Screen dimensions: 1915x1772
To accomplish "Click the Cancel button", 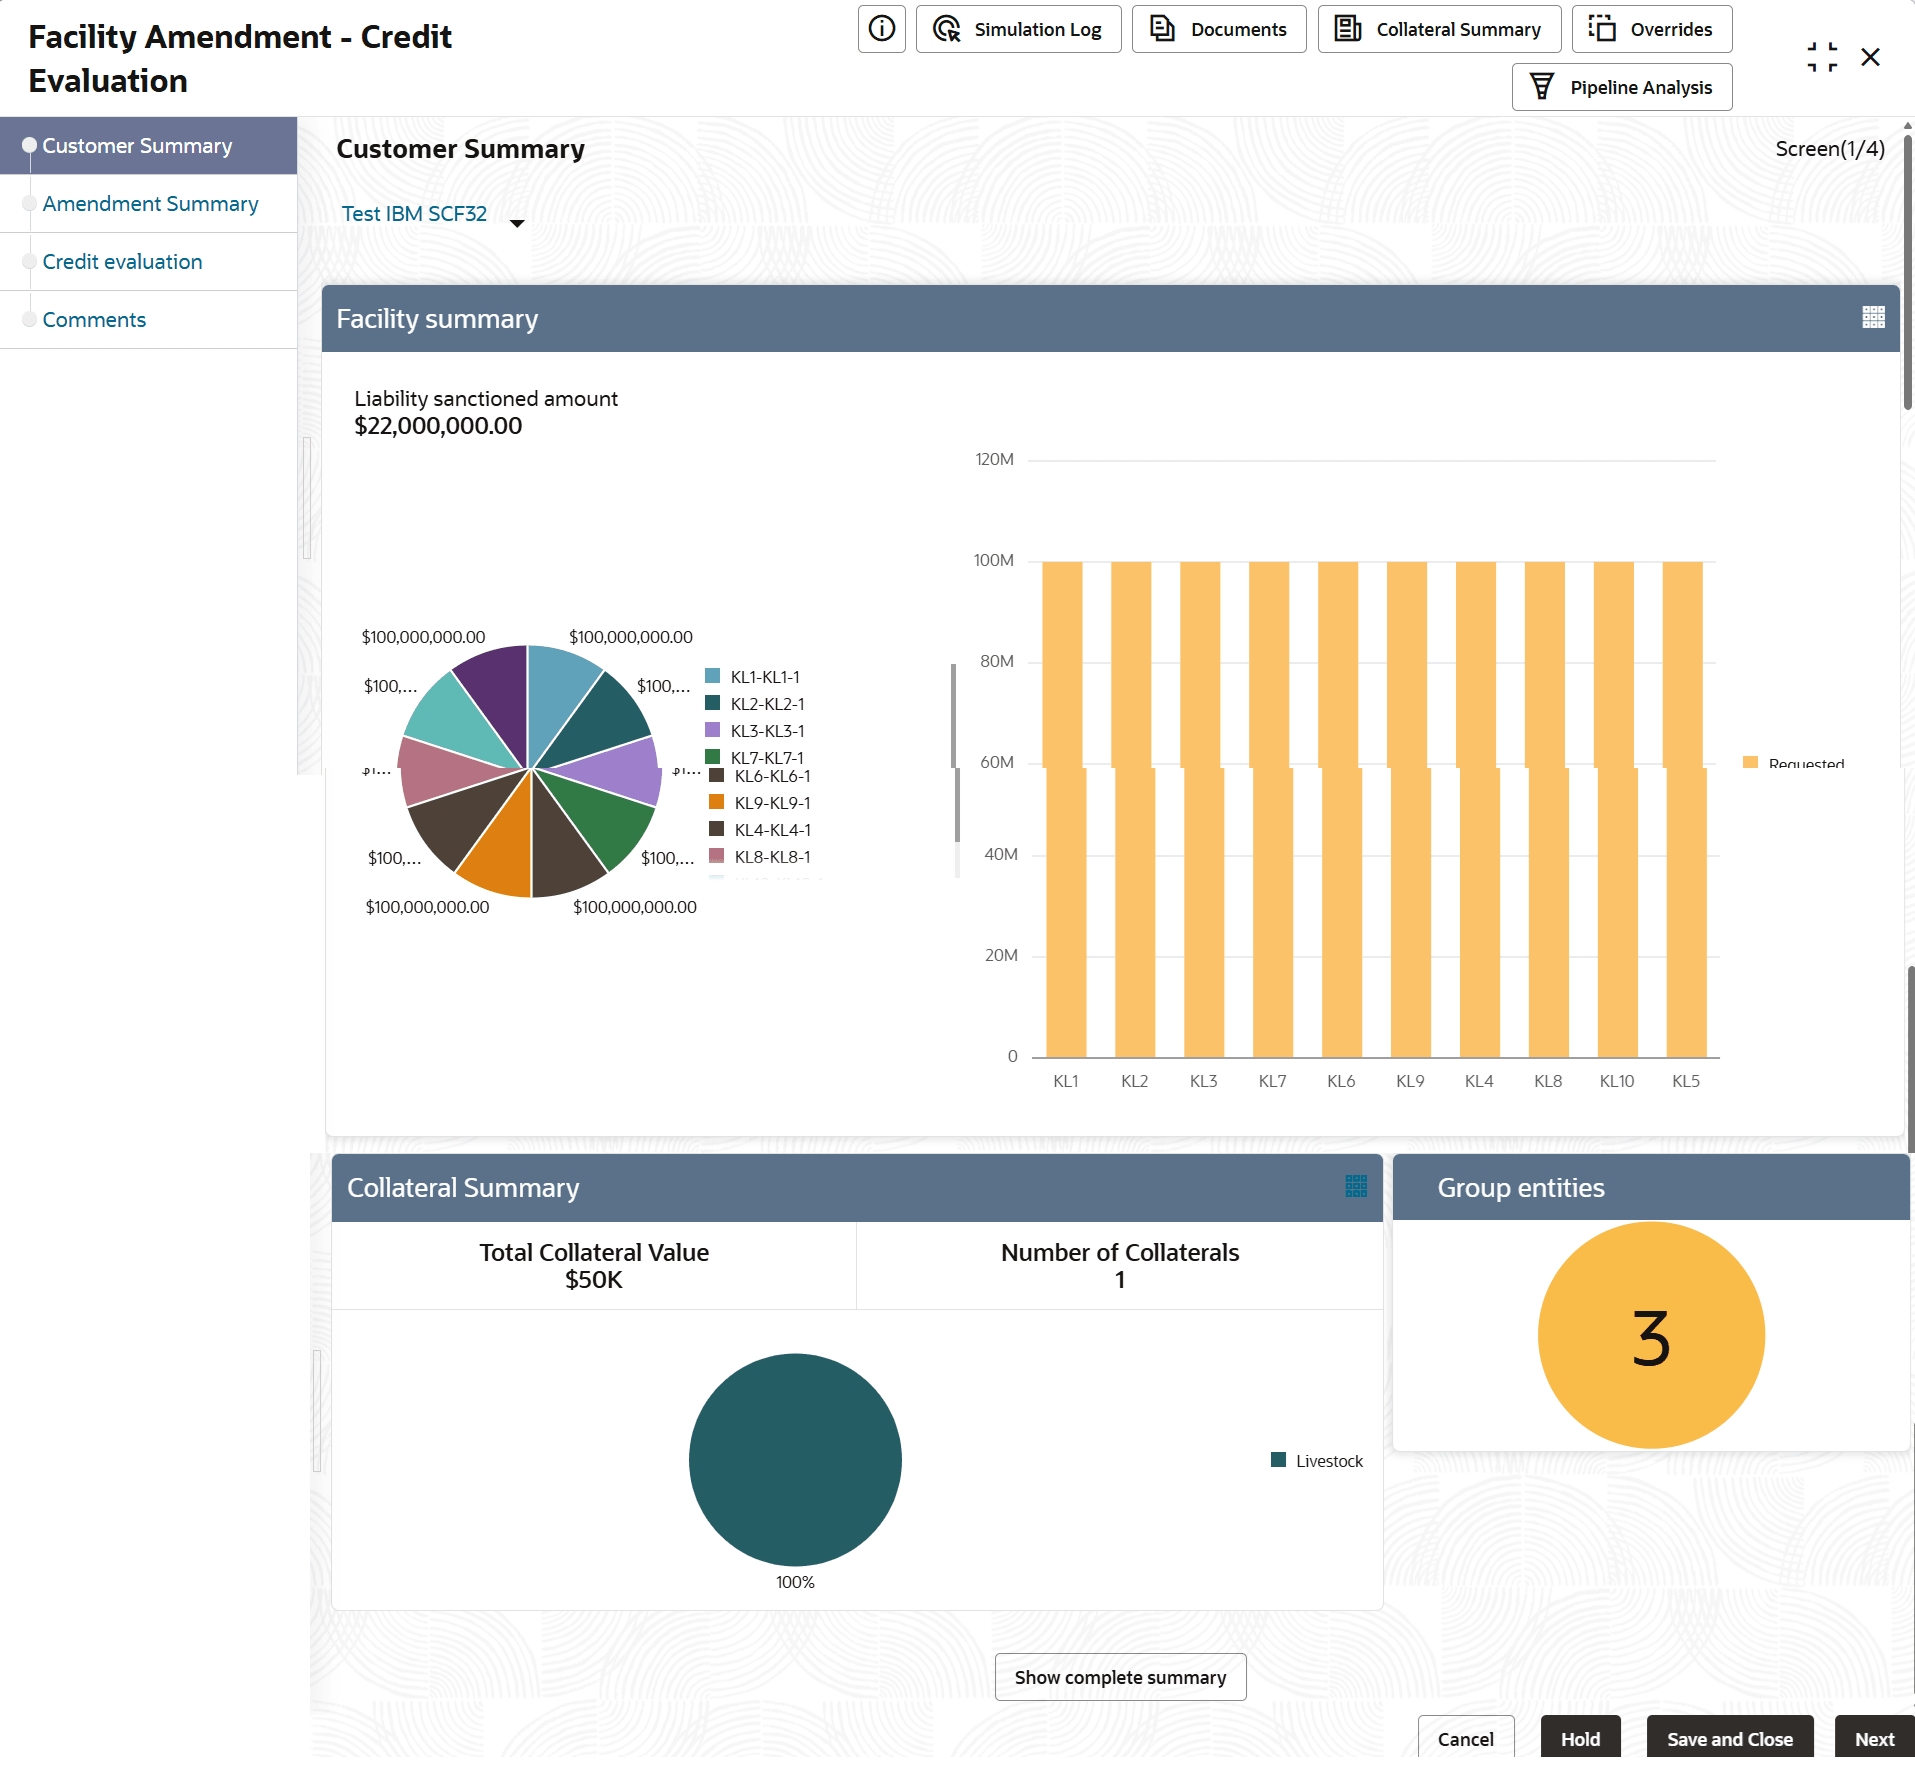I will 1466,1738.
